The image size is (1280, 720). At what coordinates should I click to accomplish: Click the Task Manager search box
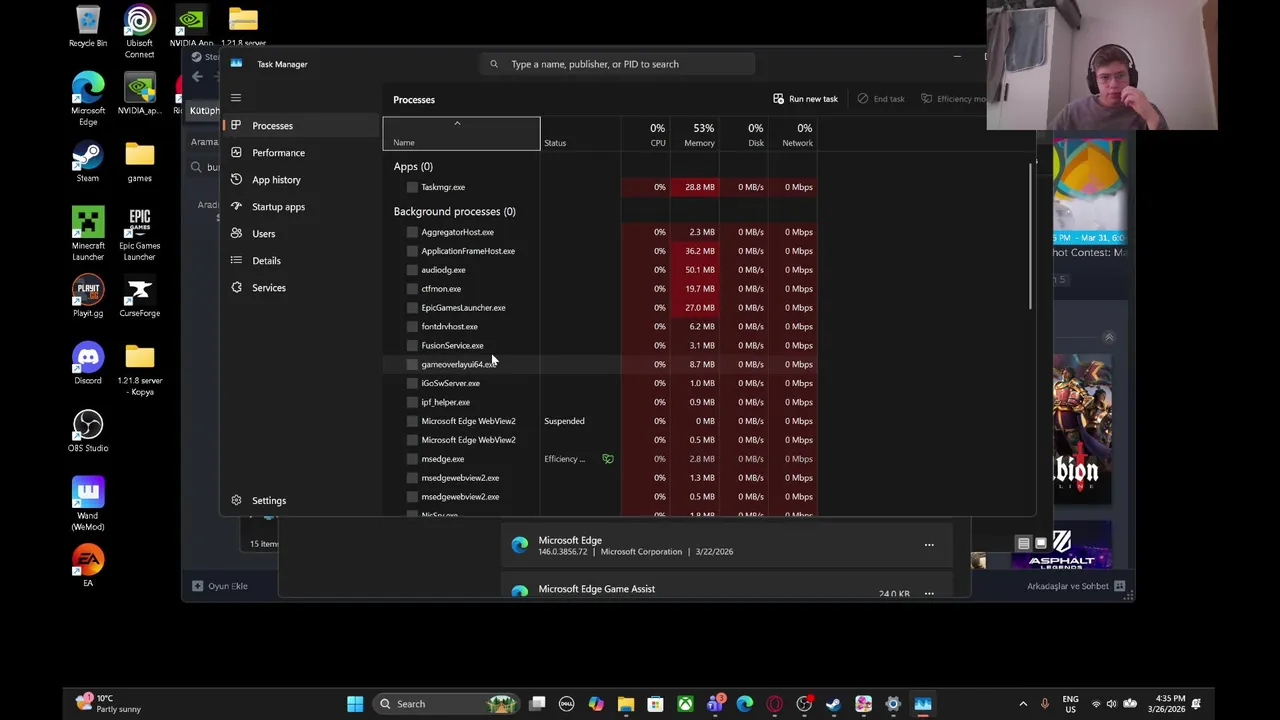(x=618, y=64)
